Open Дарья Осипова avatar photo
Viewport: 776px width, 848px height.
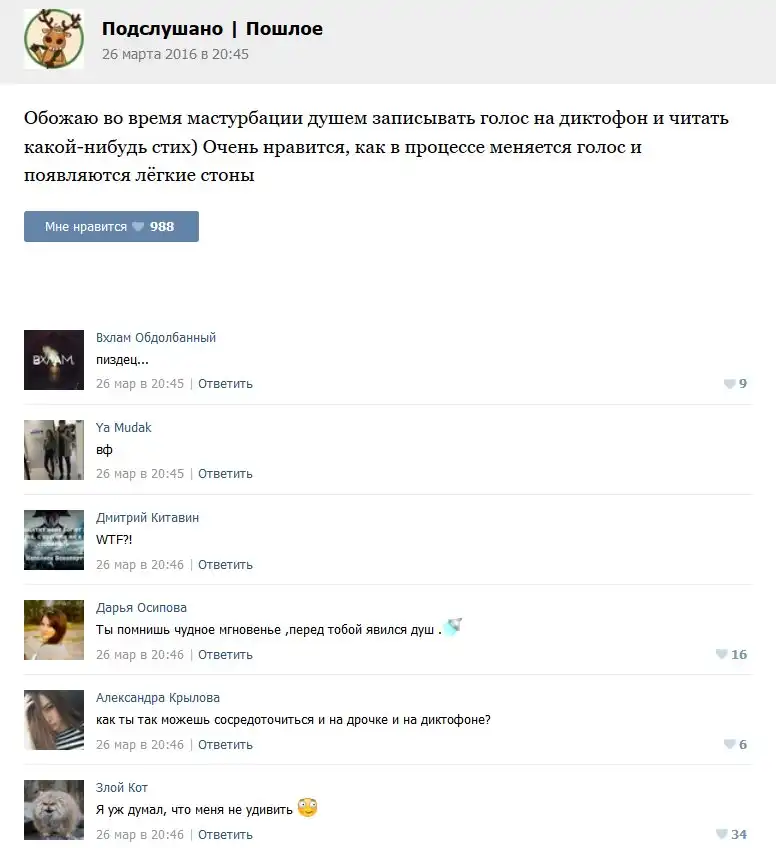(54, 630)
